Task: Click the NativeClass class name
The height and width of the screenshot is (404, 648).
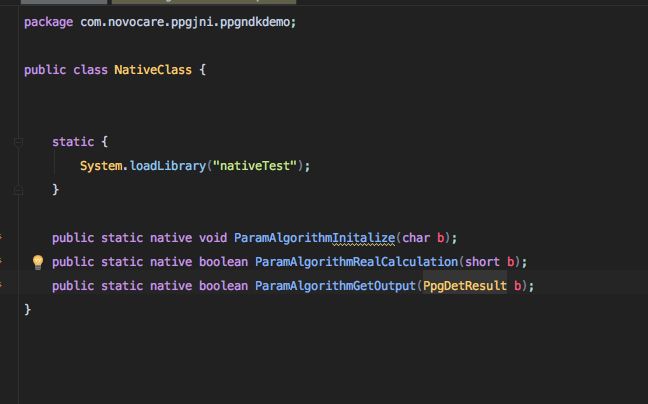Action: pyautogui.click(x=153, y=70)
